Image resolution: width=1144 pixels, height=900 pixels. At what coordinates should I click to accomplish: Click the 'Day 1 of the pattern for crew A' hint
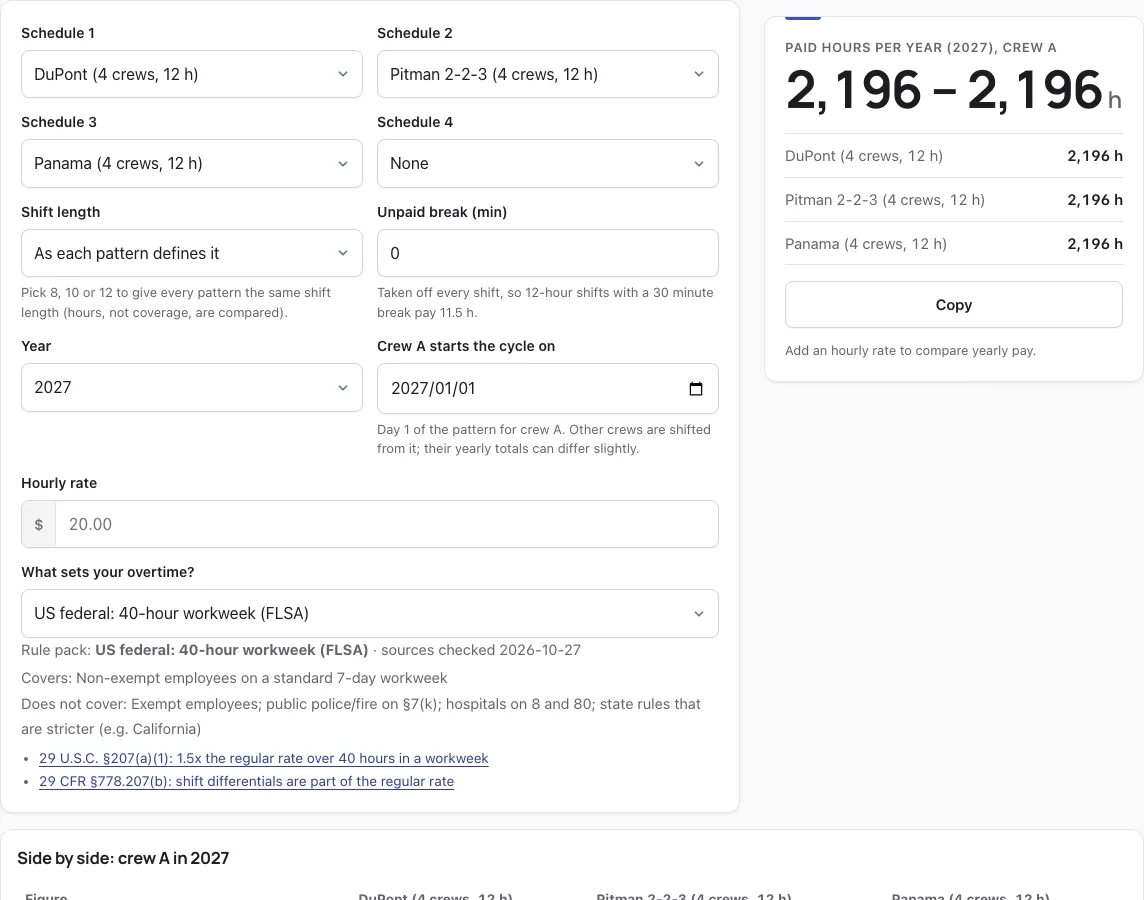click(544, 439)
